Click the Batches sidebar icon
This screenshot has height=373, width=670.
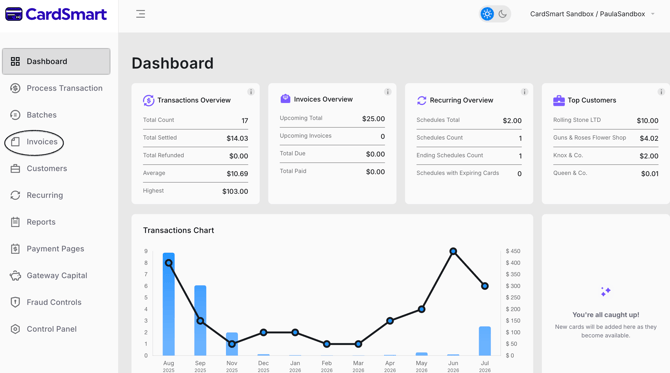[15, 115]
